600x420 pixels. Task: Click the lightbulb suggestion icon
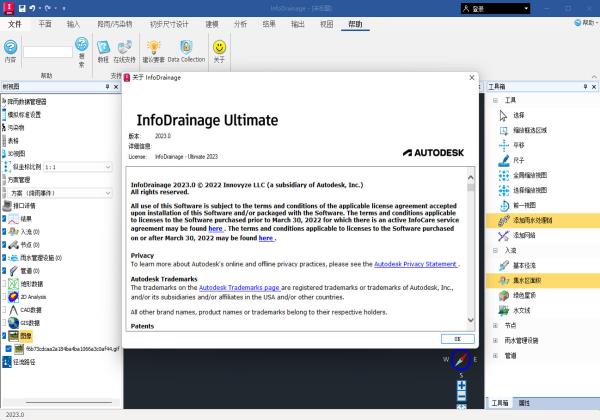pos(153,47)
